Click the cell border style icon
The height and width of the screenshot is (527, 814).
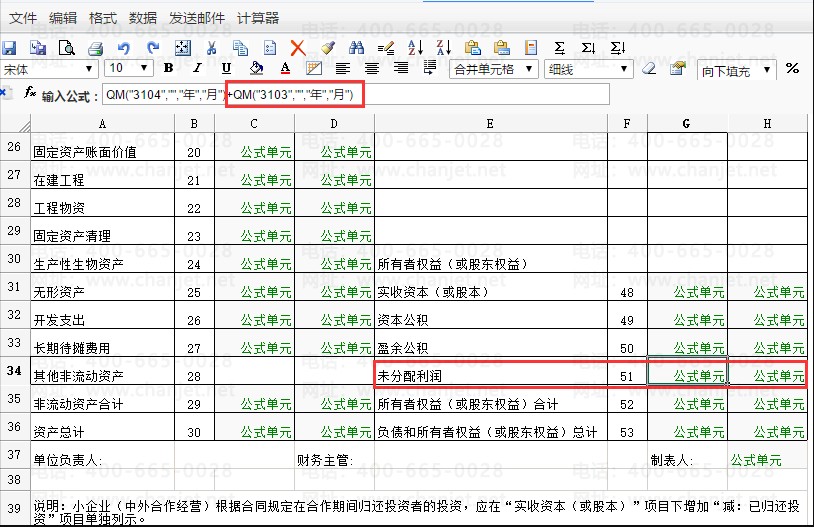tap(314, 68)
